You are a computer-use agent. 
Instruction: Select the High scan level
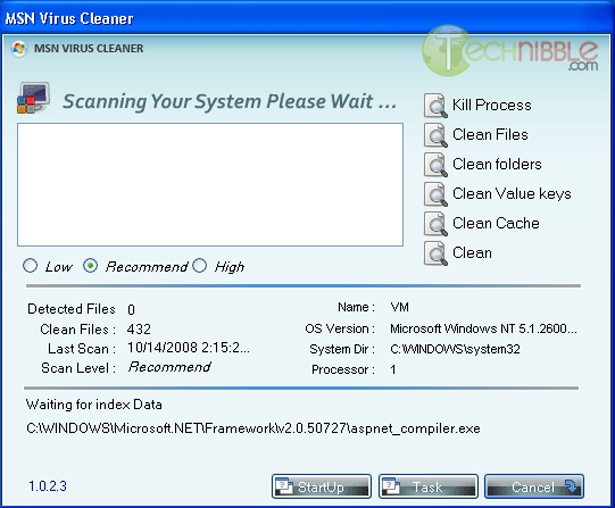click(x=199, y=266)
